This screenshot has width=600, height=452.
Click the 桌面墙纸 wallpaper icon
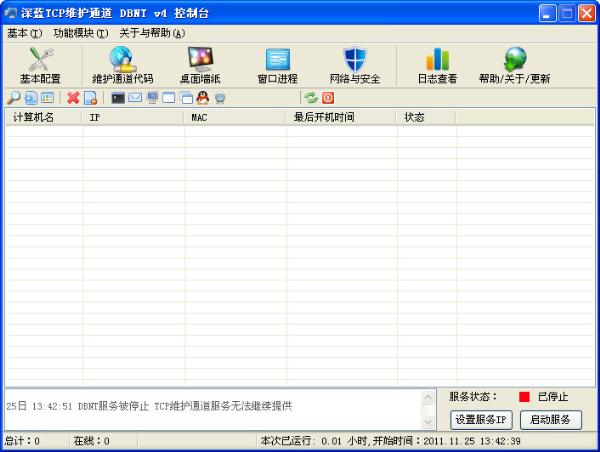pos(200,65)
